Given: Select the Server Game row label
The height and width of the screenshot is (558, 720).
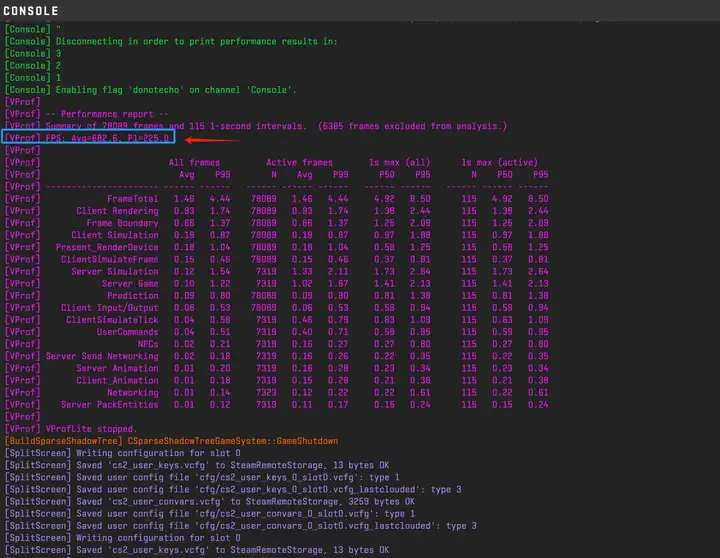Looking at the screenshot, I should [x=130, y=284].
